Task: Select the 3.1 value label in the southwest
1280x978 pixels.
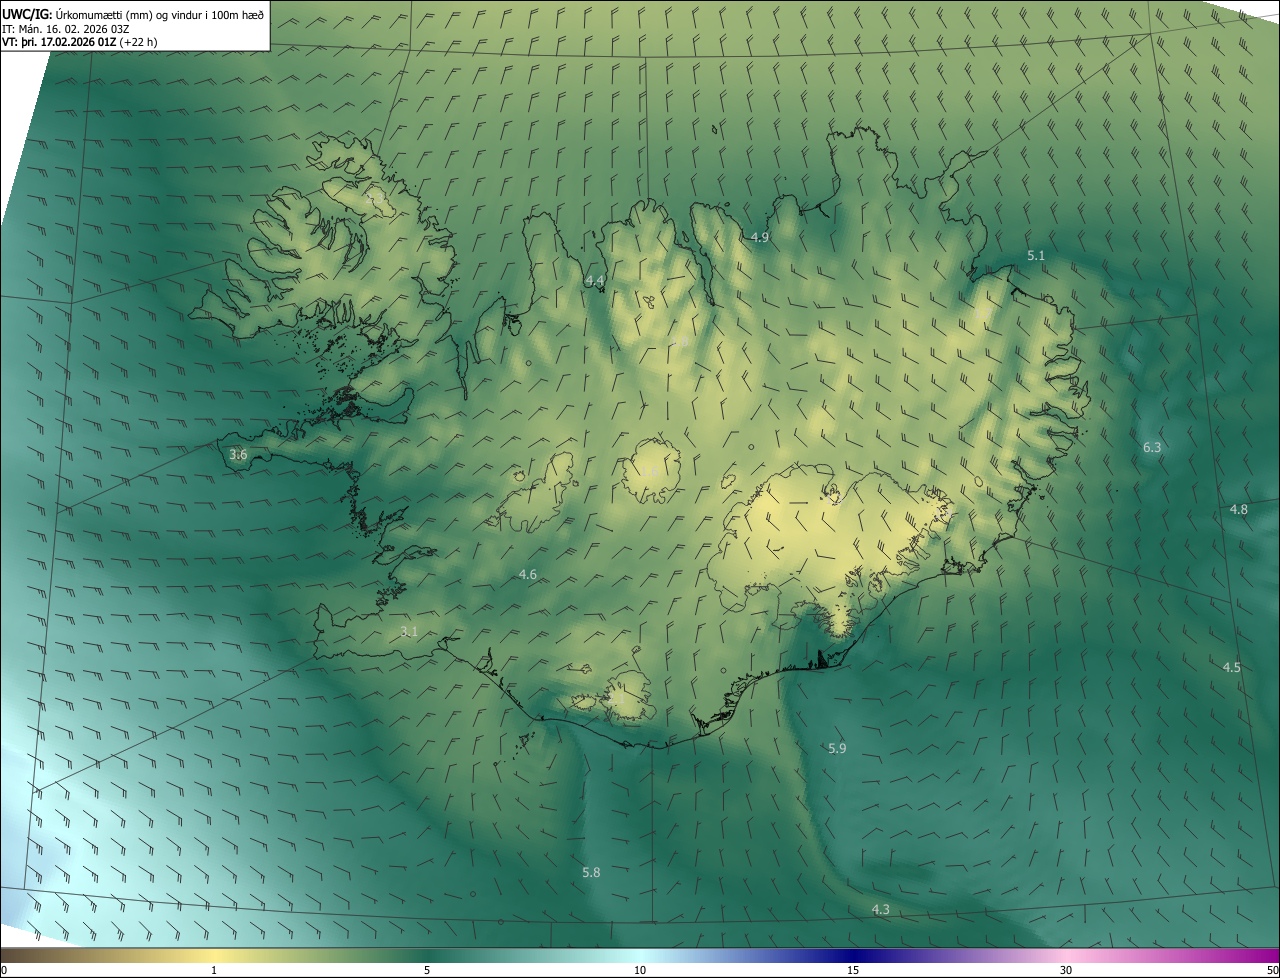Action: [408, 631]
